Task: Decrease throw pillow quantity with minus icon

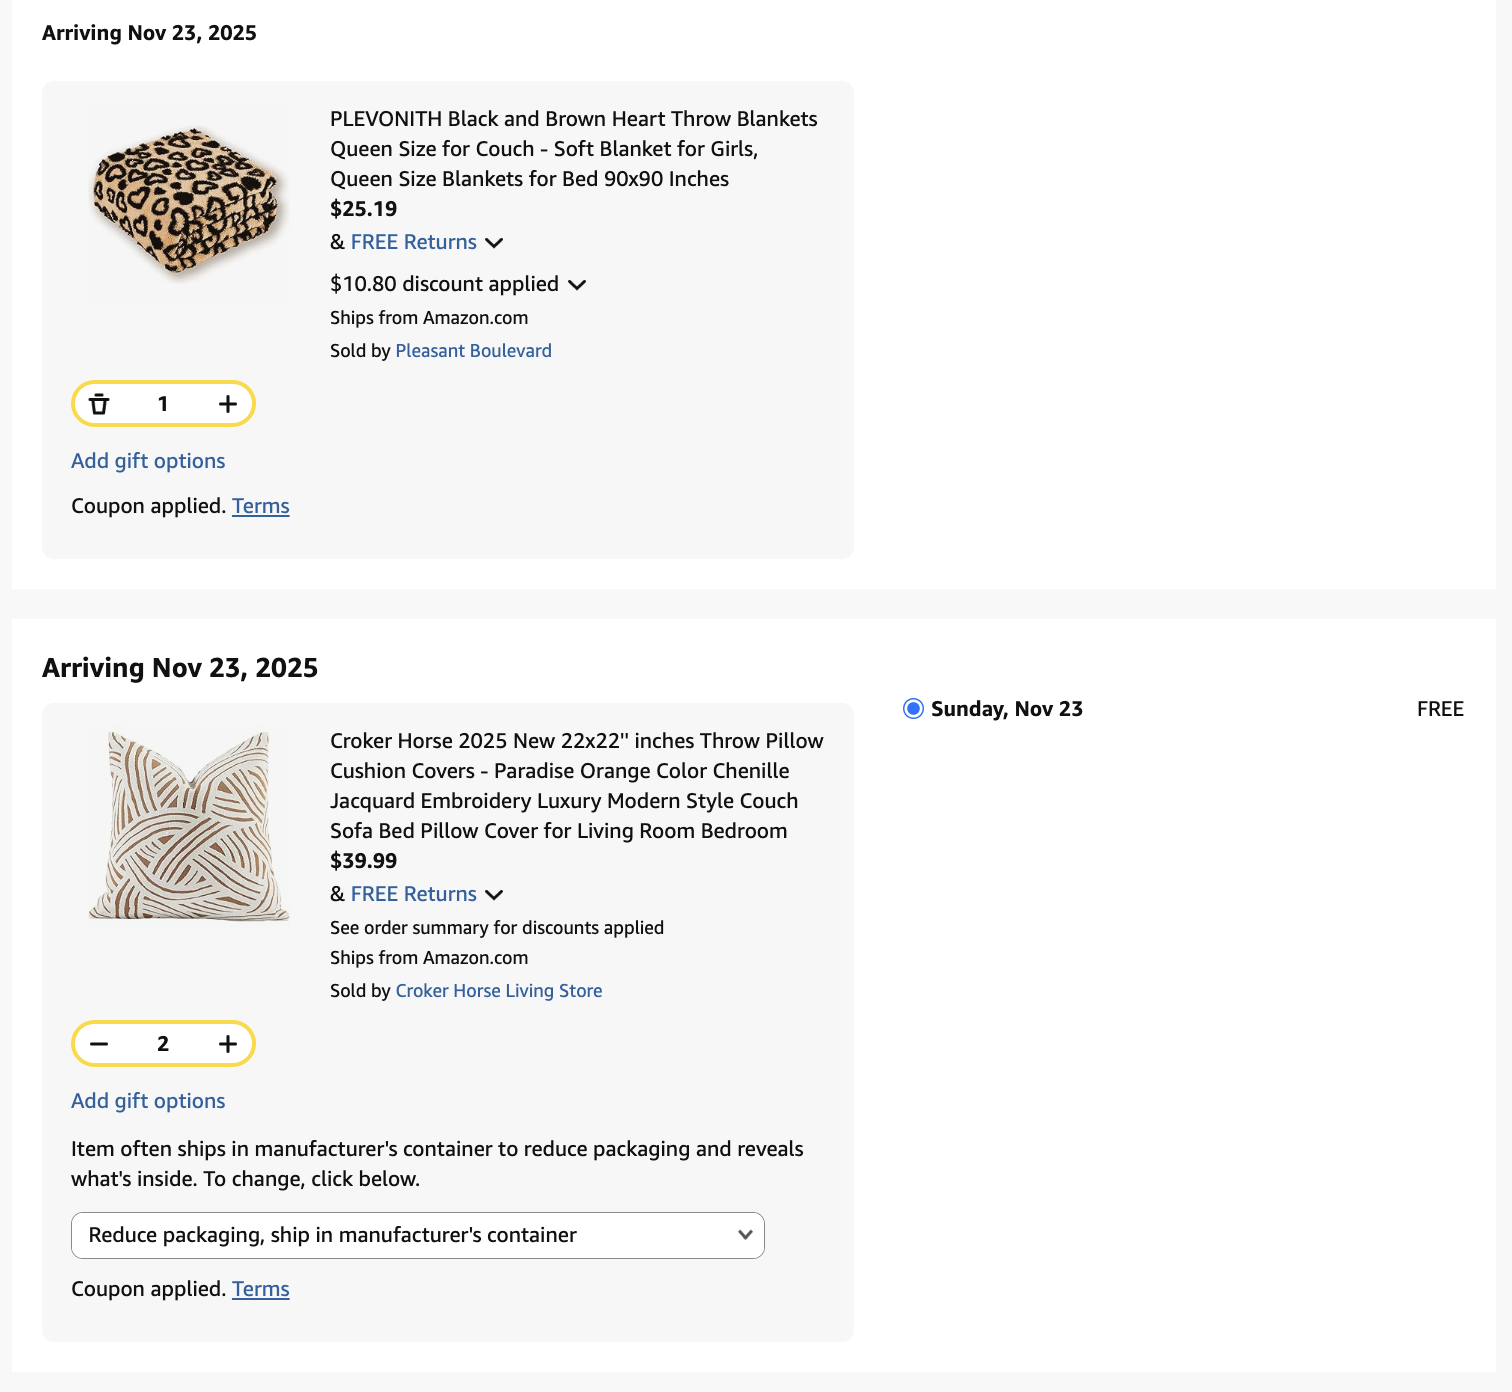Action: [x=99, y=1044]
